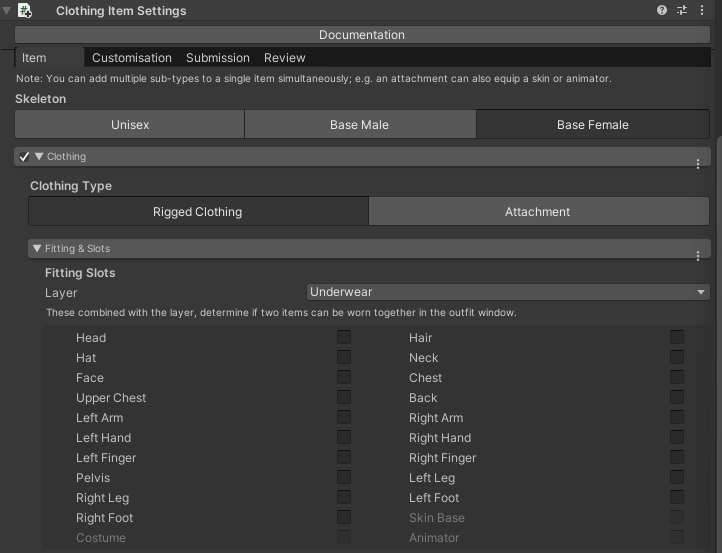Disable the Clothing section checkbox
722x553 pixels.
[24, 157]
